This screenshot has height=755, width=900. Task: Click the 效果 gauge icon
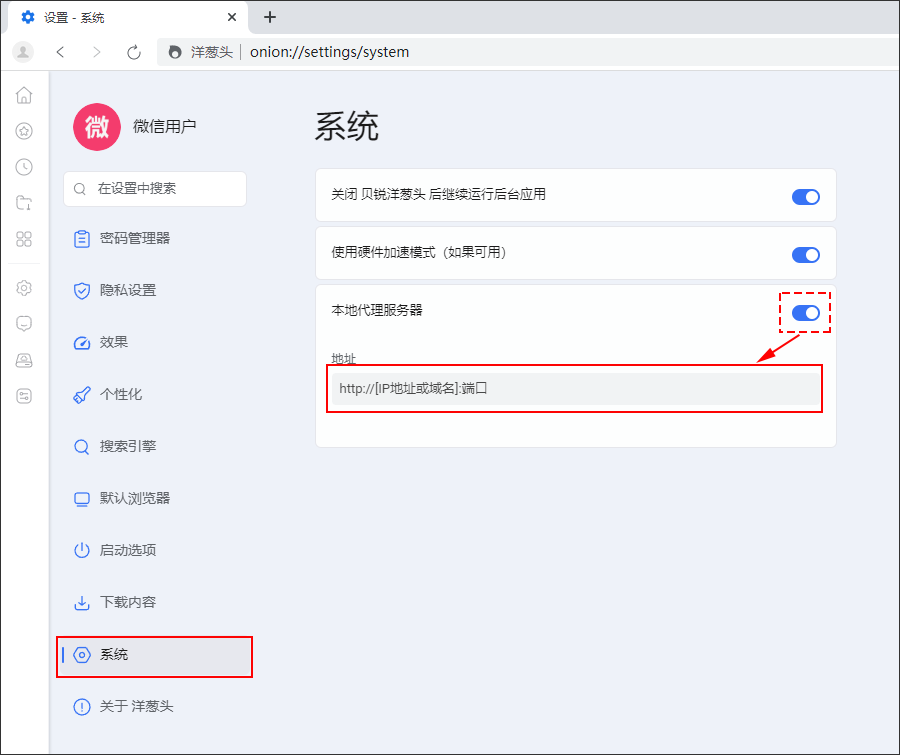[x=82, y=343]
